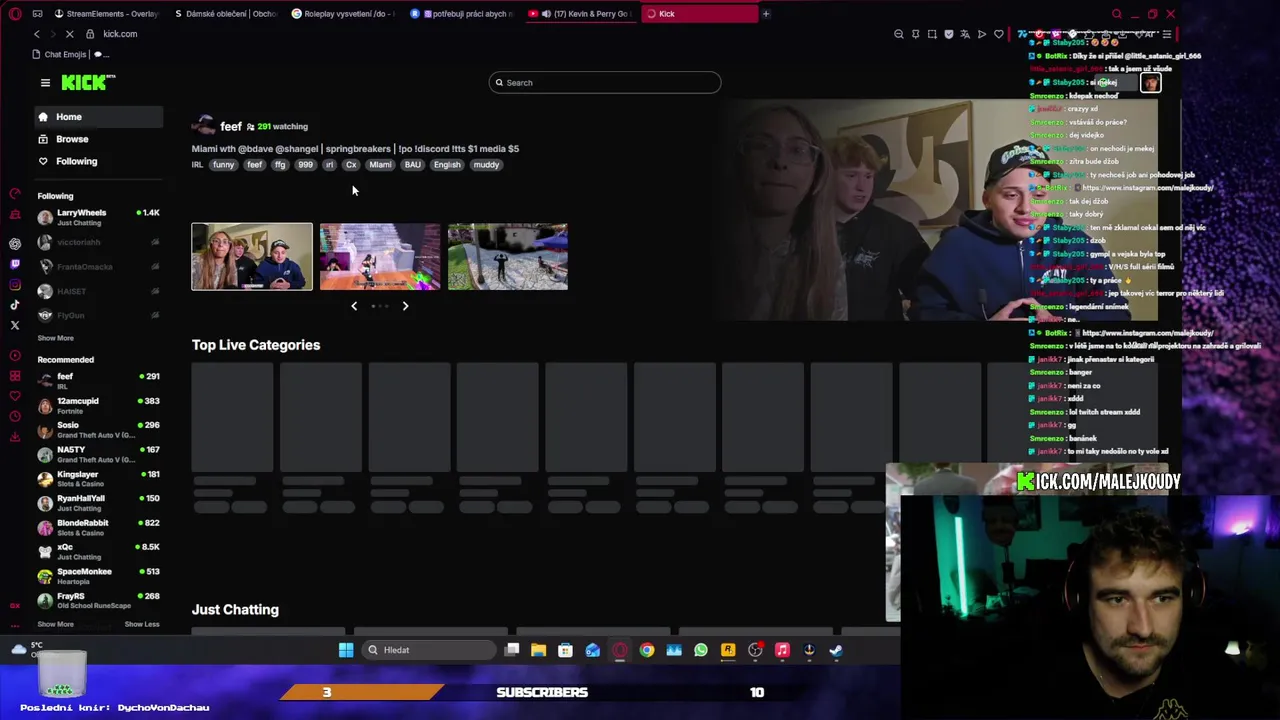Image resolution: width=1280 pixels, height=720 pixels.
Task: Select the third featured stream thumbnail
Action: pyautogui.click(x=508, y=257)
